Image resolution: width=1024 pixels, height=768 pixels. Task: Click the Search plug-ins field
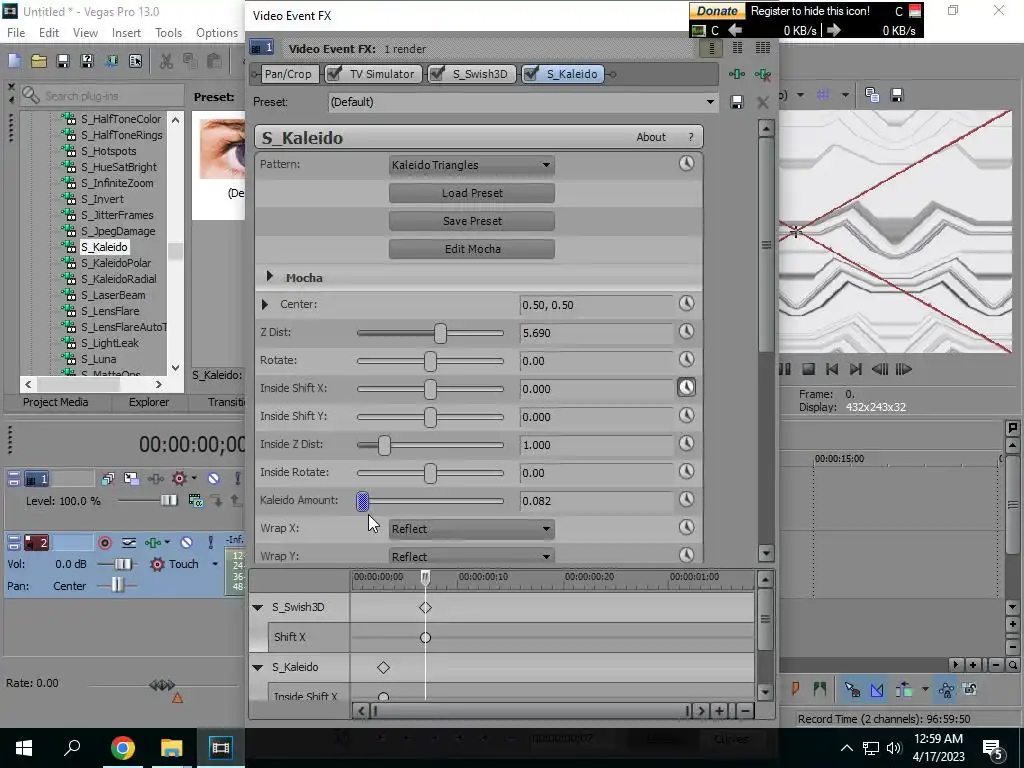tap(104, 96)
